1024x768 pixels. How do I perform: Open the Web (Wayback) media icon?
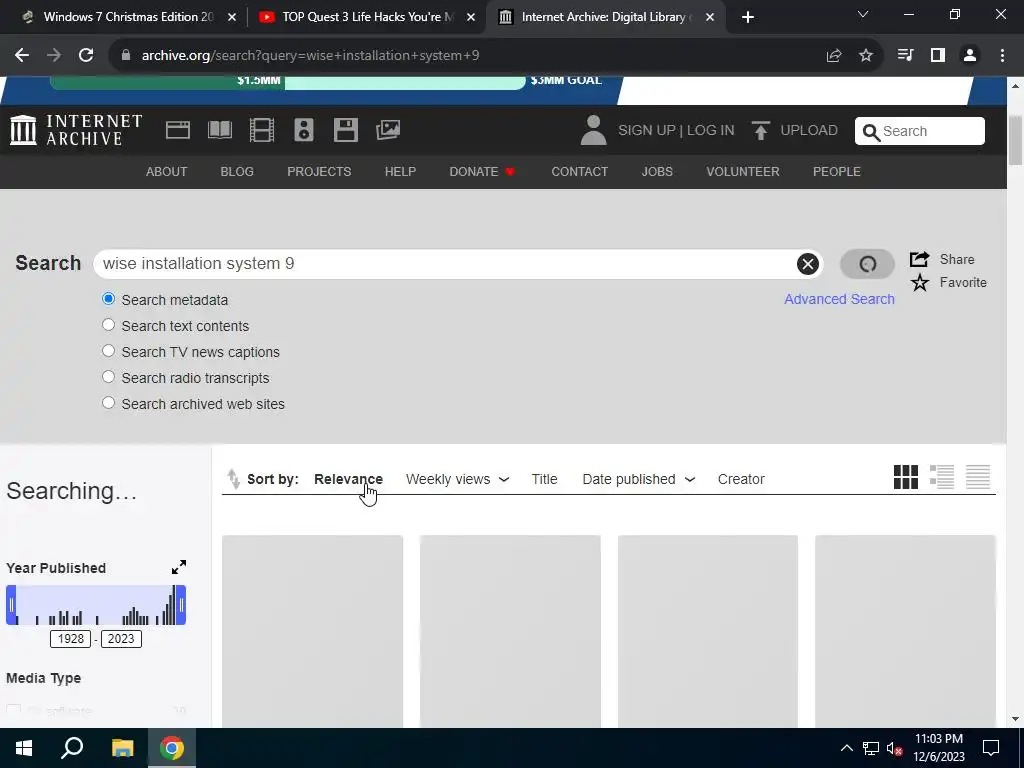178,130
